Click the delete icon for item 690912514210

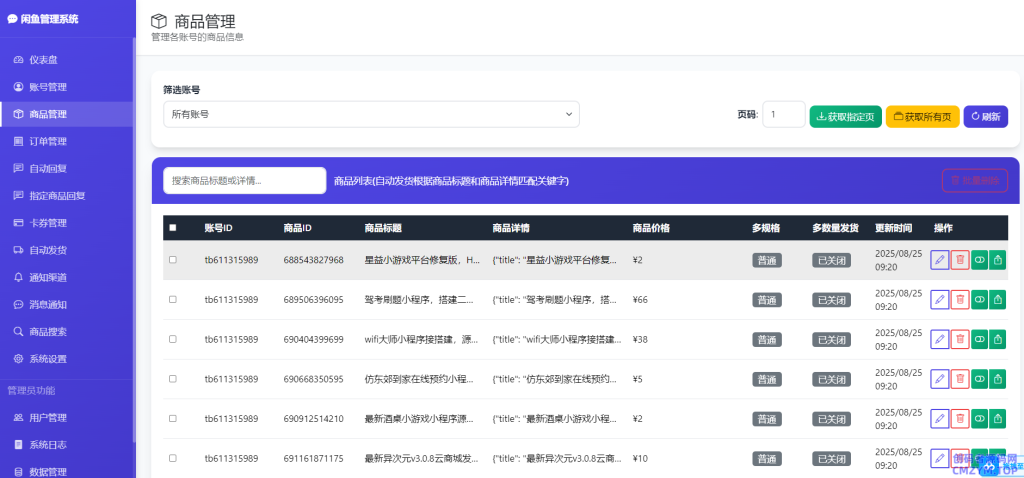(x=960, y=419)
